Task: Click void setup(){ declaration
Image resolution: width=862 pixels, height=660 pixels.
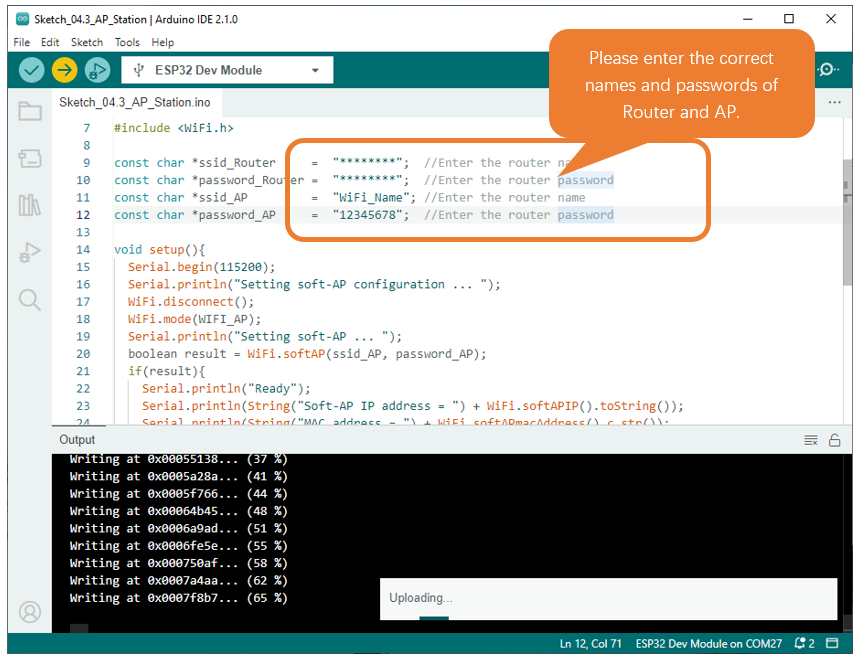Action: [x=159, y=249]
